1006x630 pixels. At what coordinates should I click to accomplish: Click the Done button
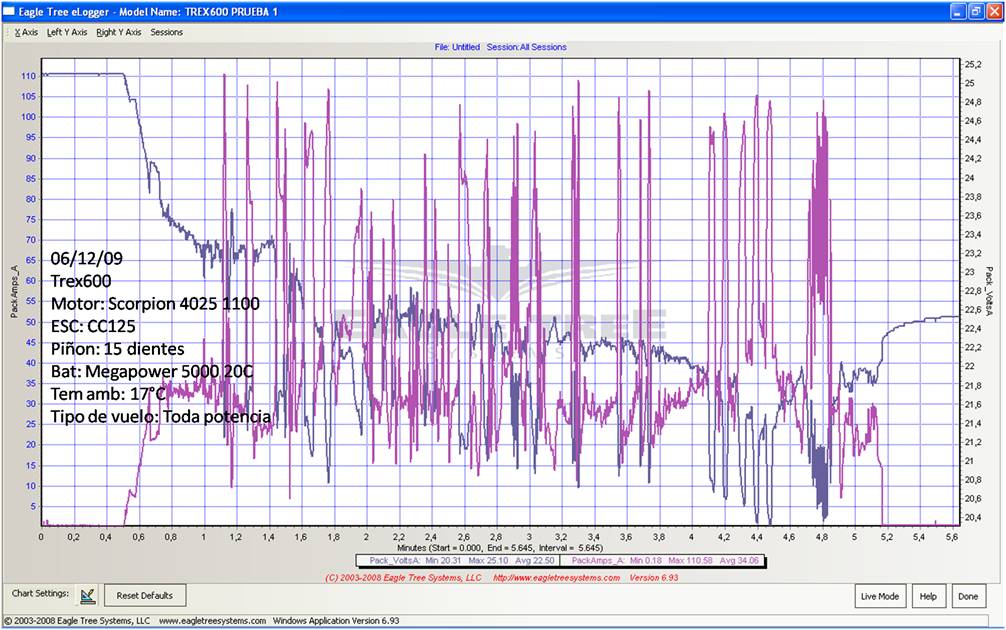click(x=967, y=596)
